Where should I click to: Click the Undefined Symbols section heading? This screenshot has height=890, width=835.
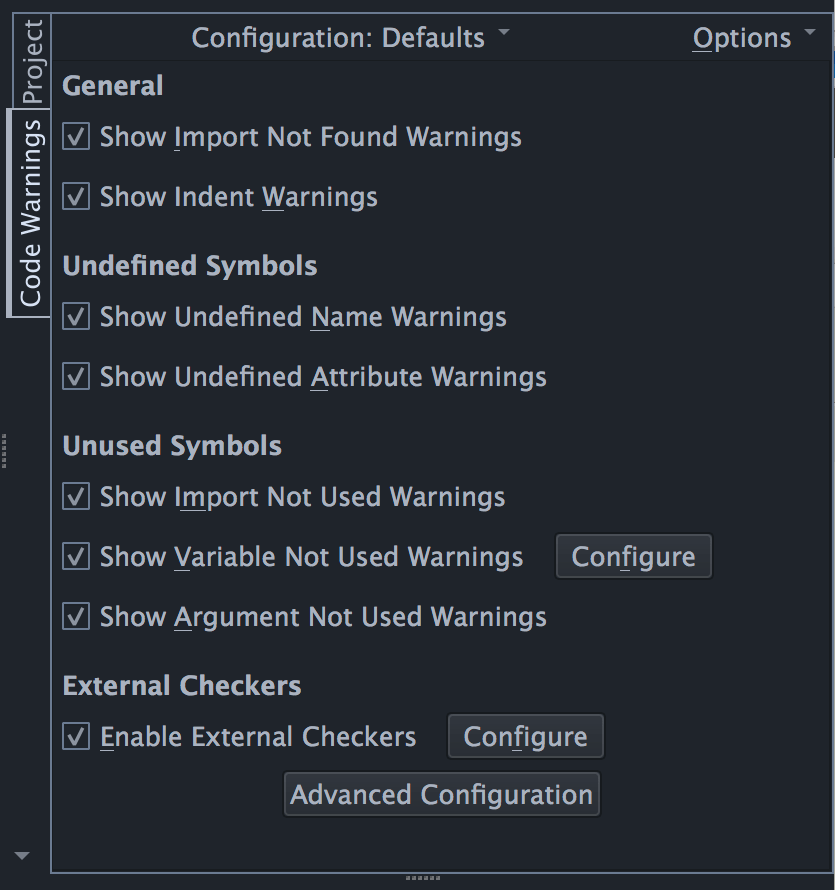tap(190, 266)
